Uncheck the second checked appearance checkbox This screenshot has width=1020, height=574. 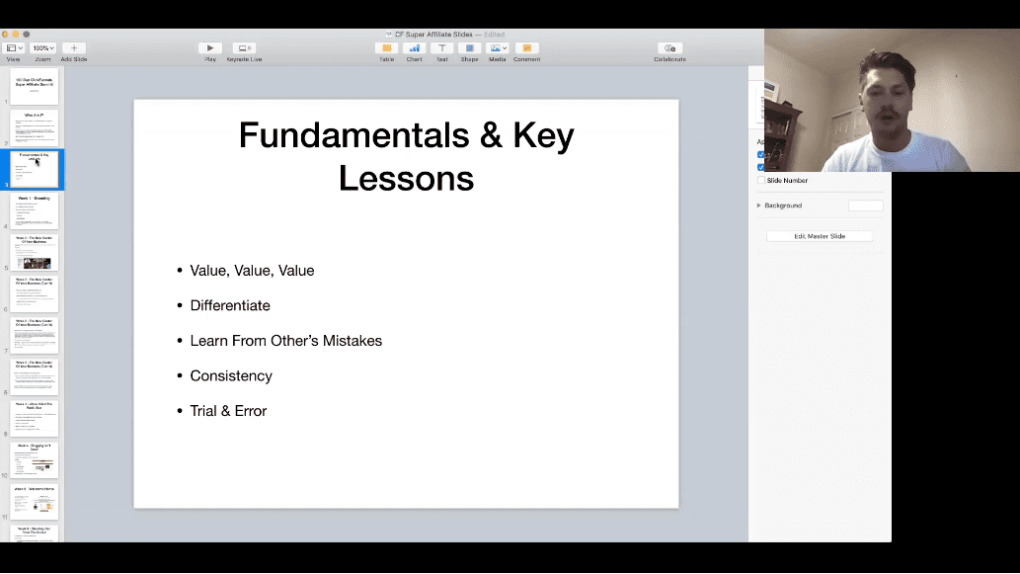[761, 167]
